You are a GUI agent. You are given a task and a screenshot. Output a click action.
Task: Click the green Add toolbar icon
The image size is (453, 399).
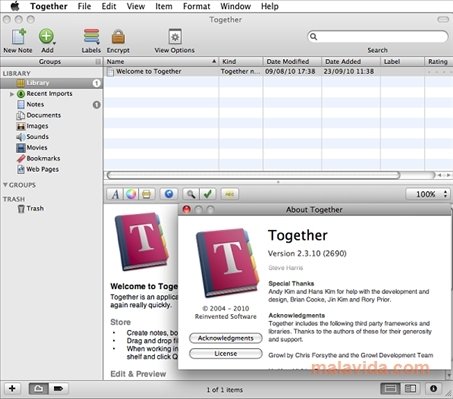click(46, 36)
